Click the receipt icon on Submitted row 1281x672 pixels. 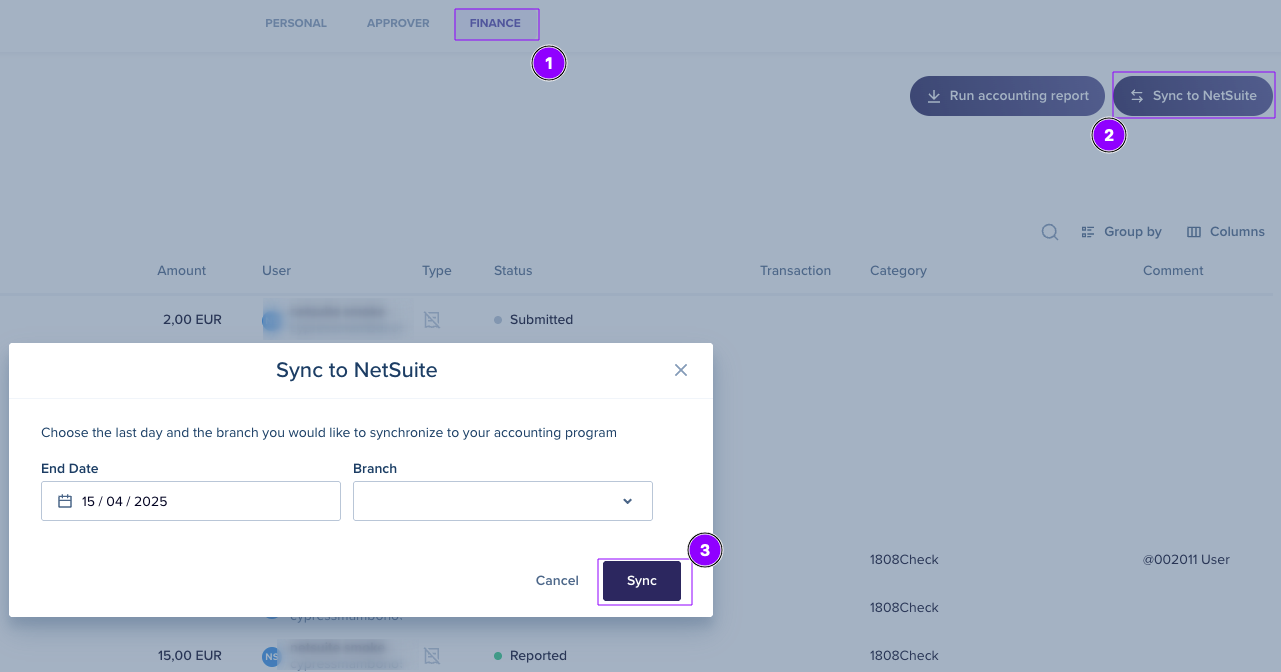tap(432, 320)
